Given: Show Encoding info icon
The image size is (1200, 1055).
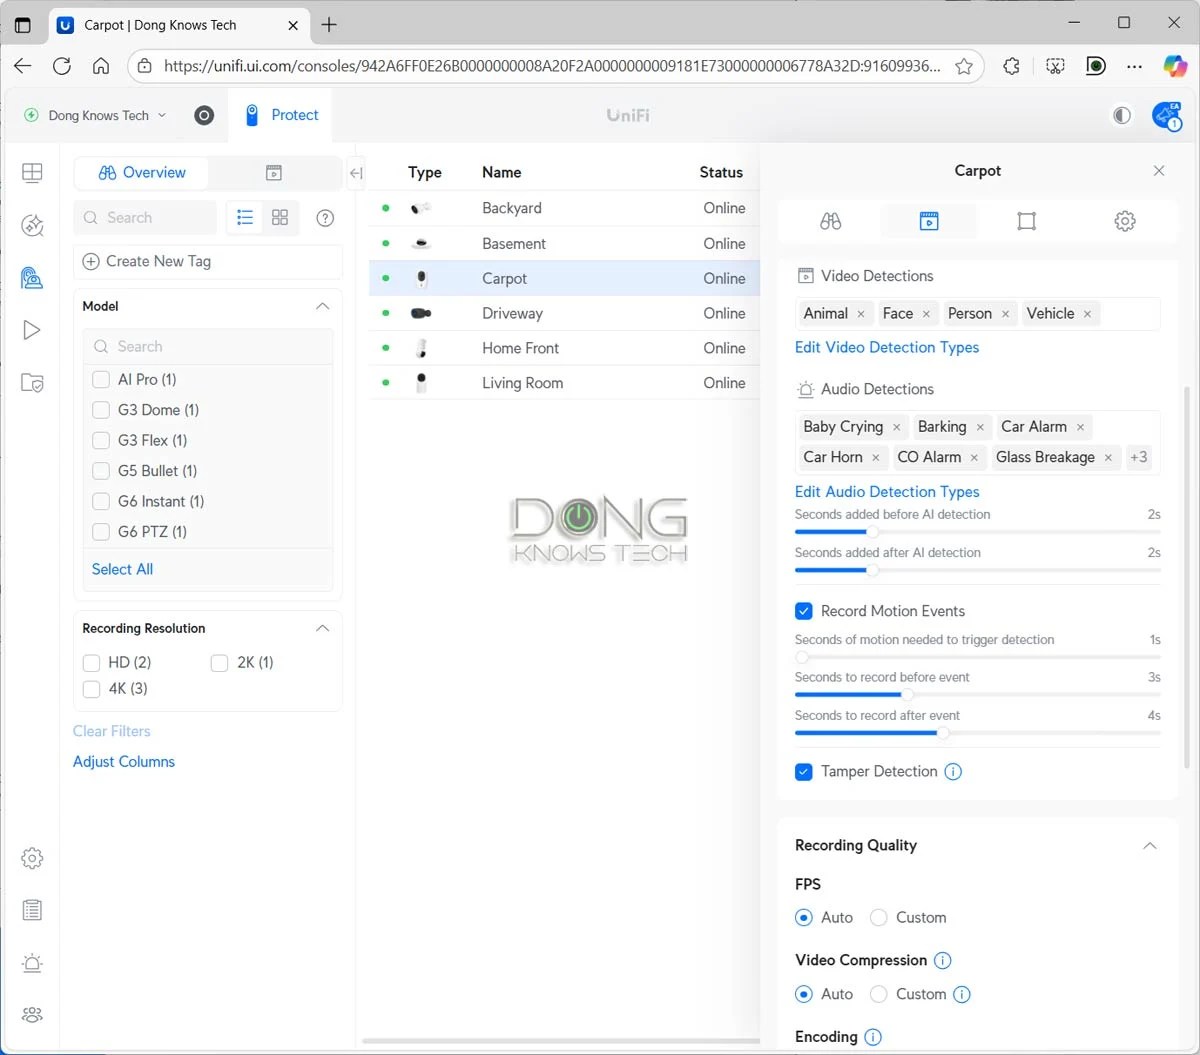Looking at the screenshot, I should (x=873, y=1037).
